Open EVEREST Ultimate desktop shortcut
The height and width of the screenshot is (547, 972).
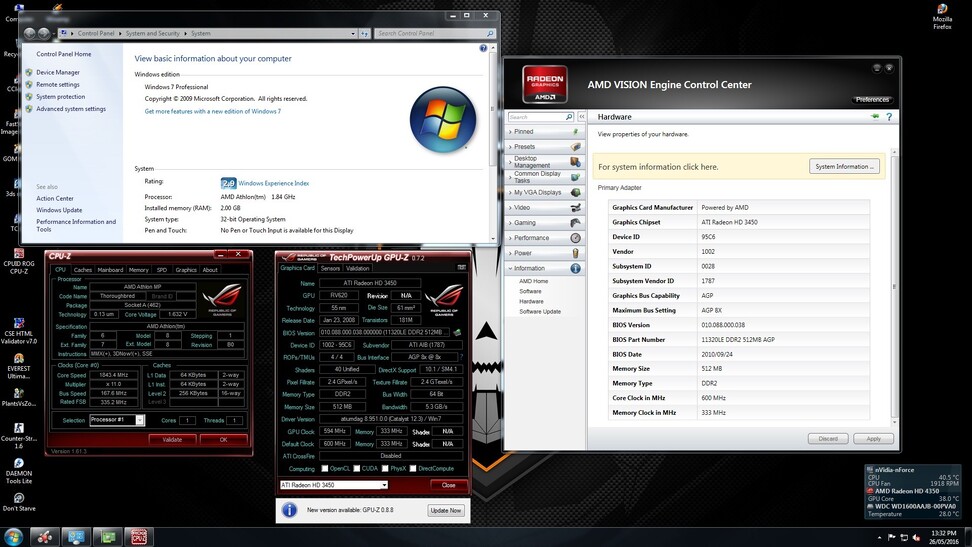(x=19, y=366)
